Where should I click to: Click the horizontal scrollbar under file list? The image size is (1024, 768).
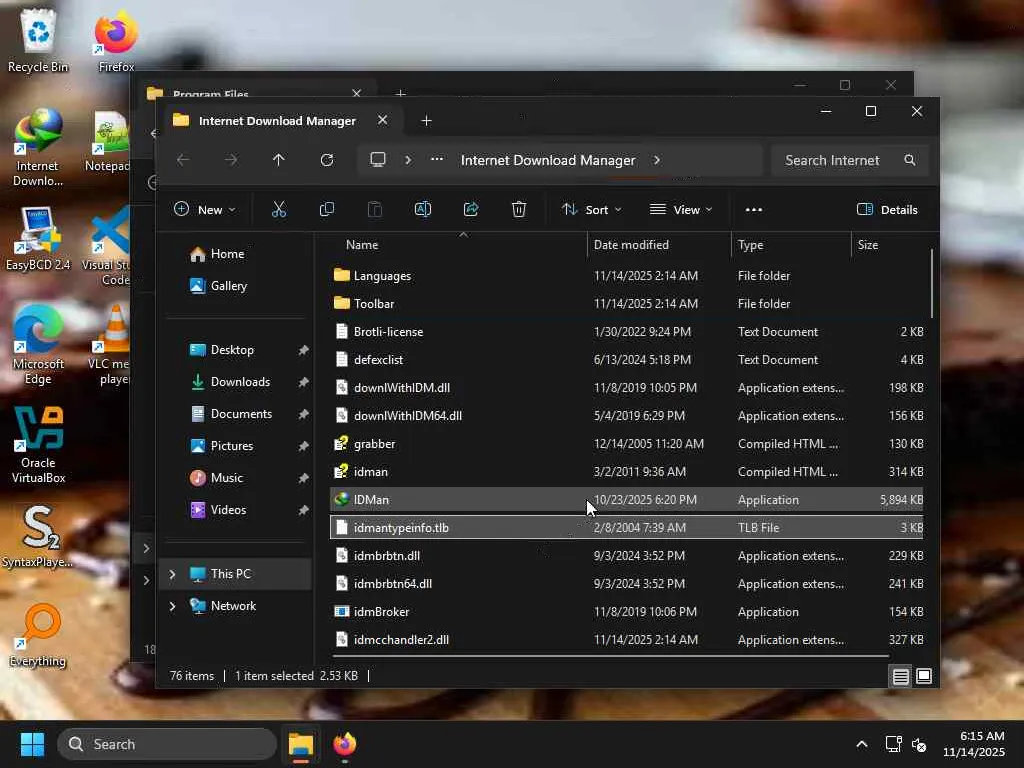point(610,656)
